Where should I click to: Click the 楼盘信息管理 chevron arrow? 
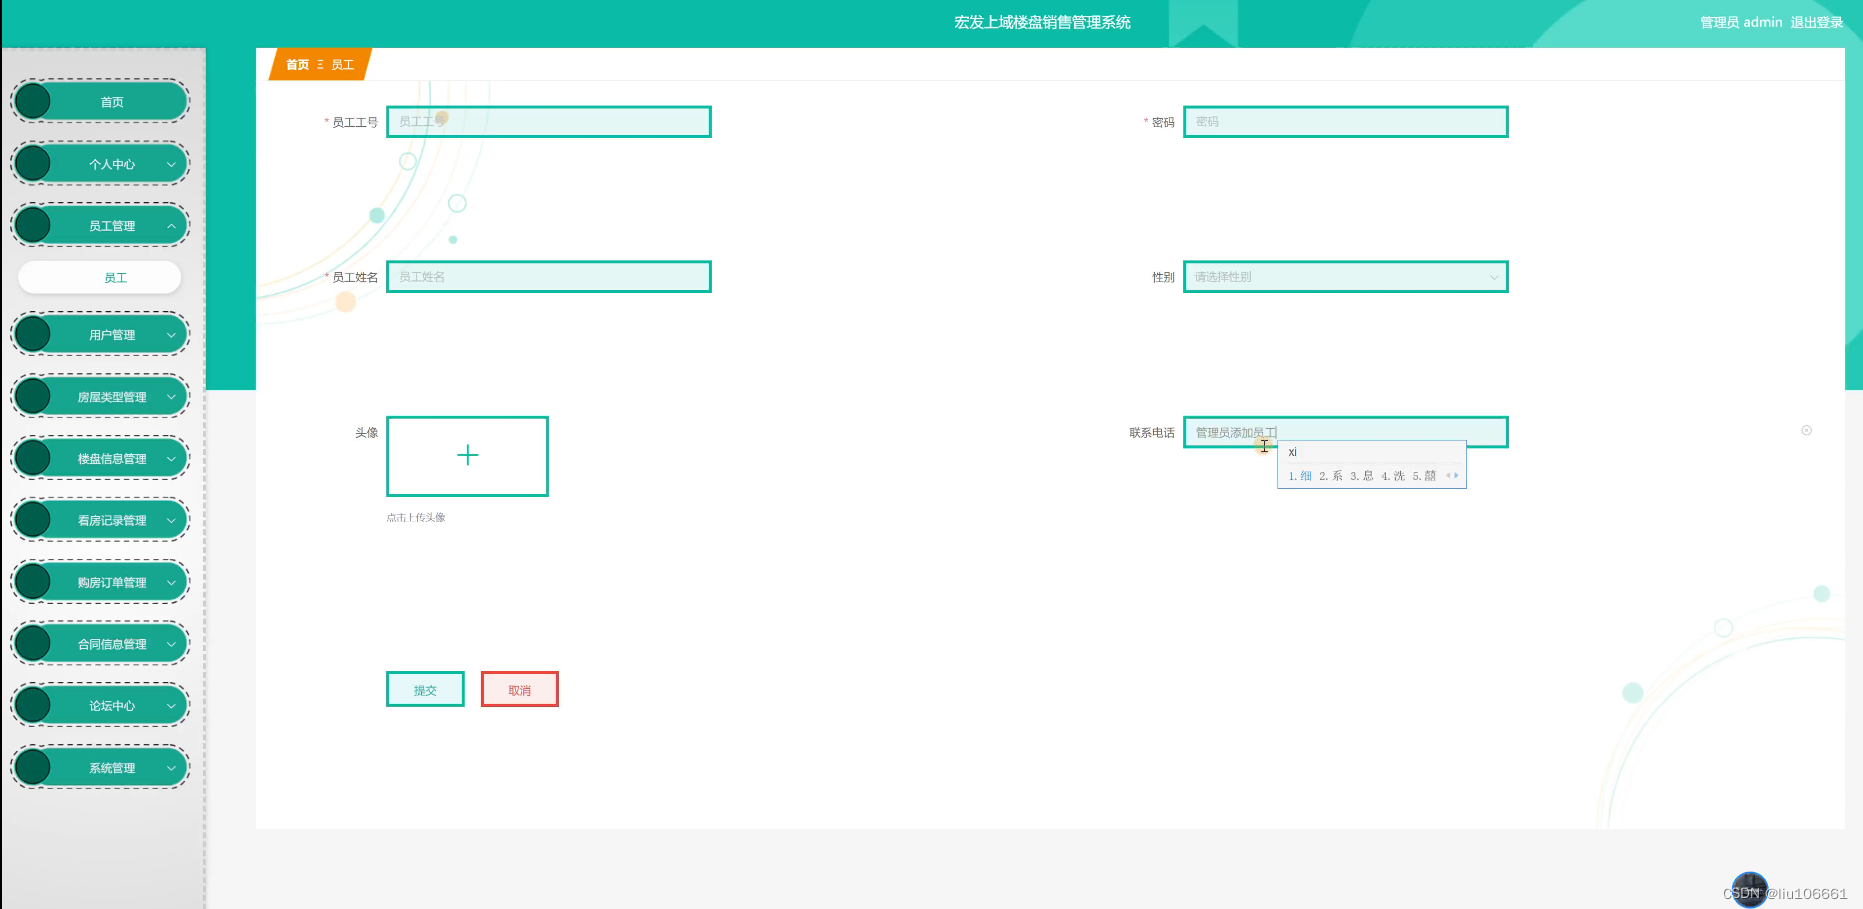click(x=171, y=459)
